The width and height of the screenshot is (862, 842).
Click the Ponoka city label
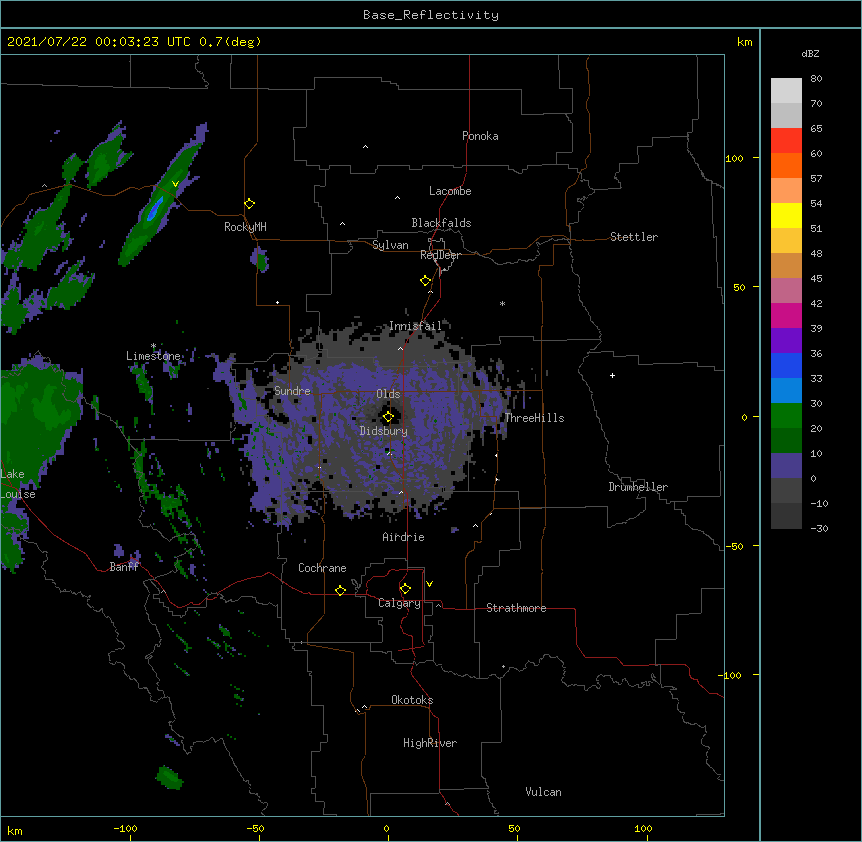click(480, 136)
